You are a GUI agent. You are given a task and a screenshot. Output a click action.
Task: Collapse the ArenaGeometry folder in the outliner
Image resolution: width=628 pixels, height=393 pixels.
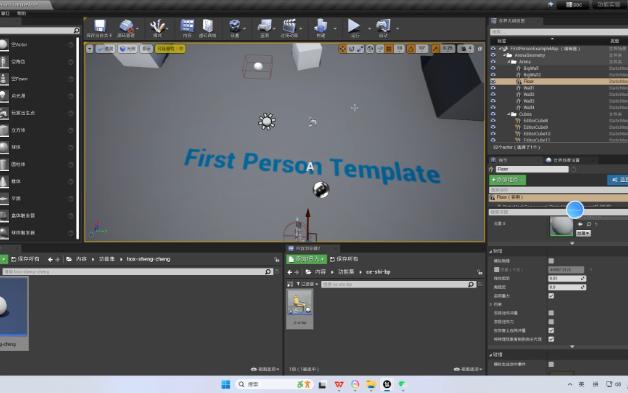[505, 55]
